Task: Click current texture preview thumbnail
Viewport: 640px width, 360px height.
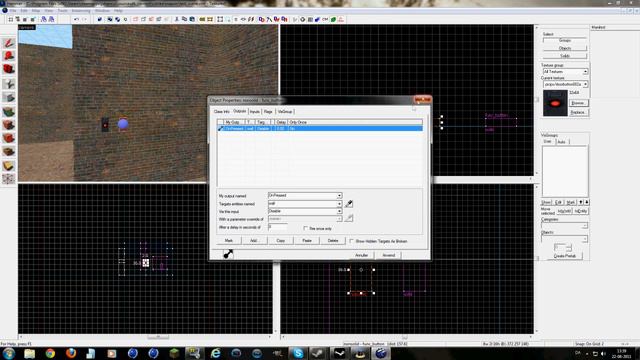Action: 555,103
